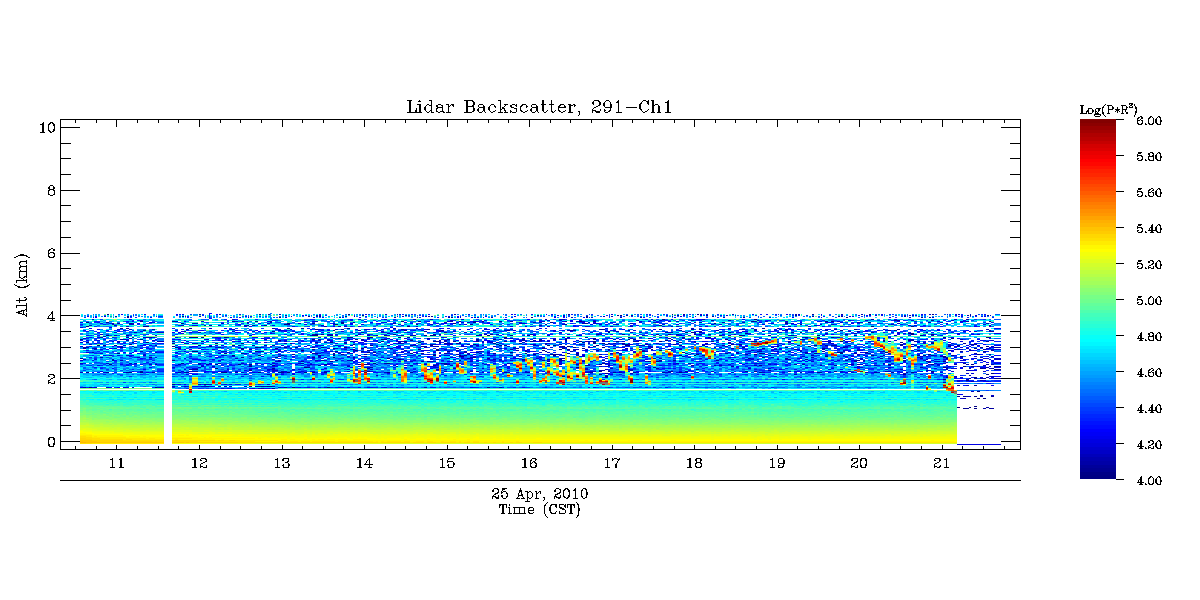Click colorbar value label 6.00
This screenshot has height=600, width=1200.
pyautogui.click(x=1149, y=121)
